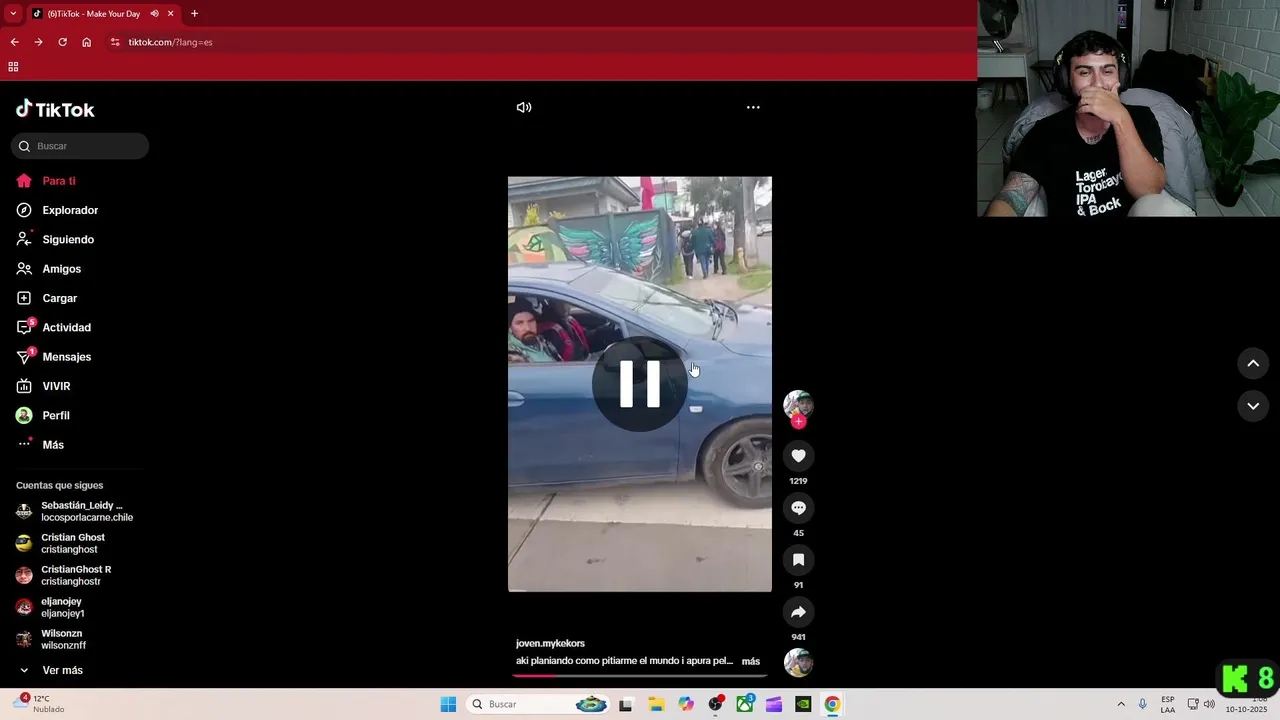
Task: Show hidden system tray icons
Action: [1121, 704]
